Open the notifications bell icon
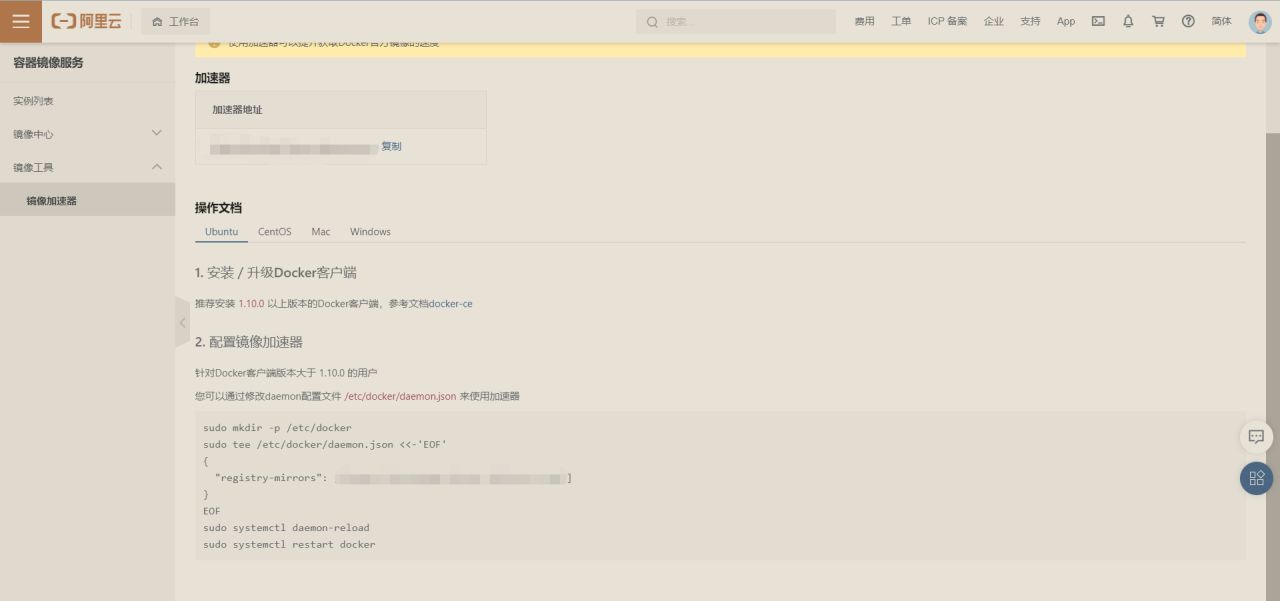The height and width of the screenshot is (601, 1280). [x=1128, y=20]
